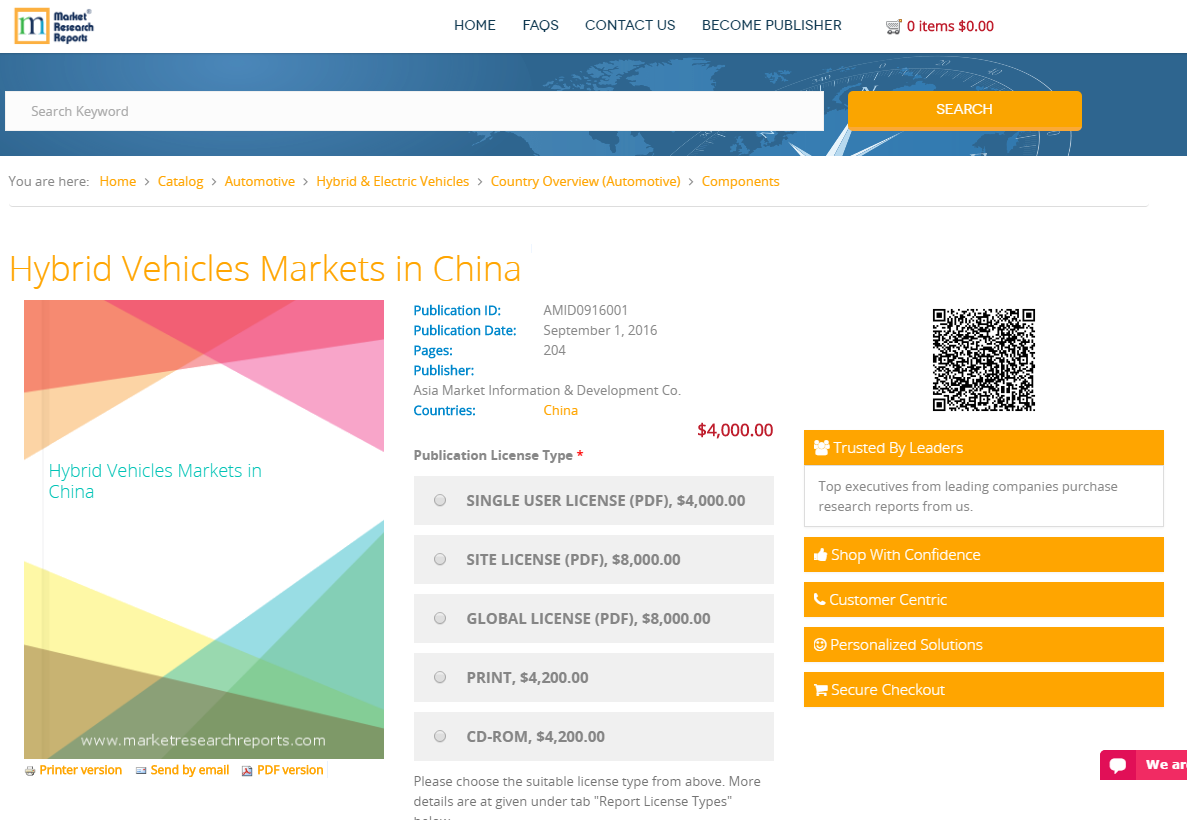Focus the Search Keyword input field
Viewport: 1187px width, 820px height.
pos(414,111)
